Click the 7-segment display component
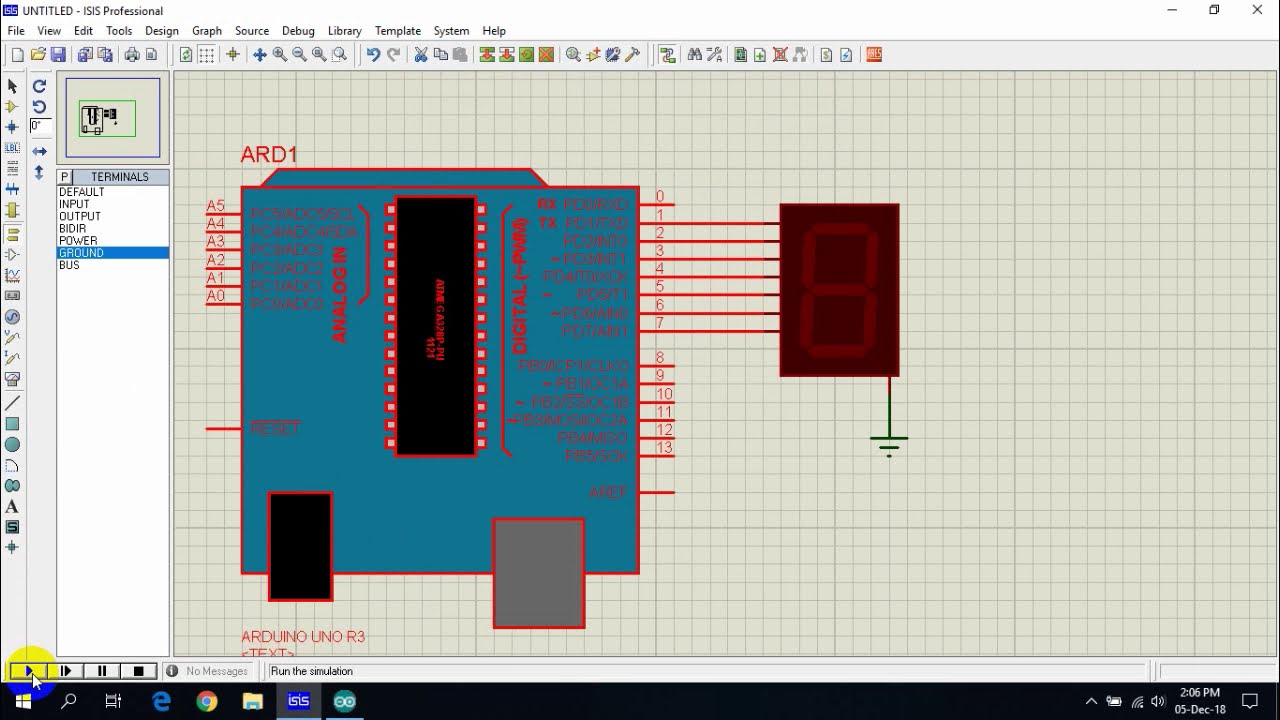Screen dimensions: 1280x720 point(840,290)
